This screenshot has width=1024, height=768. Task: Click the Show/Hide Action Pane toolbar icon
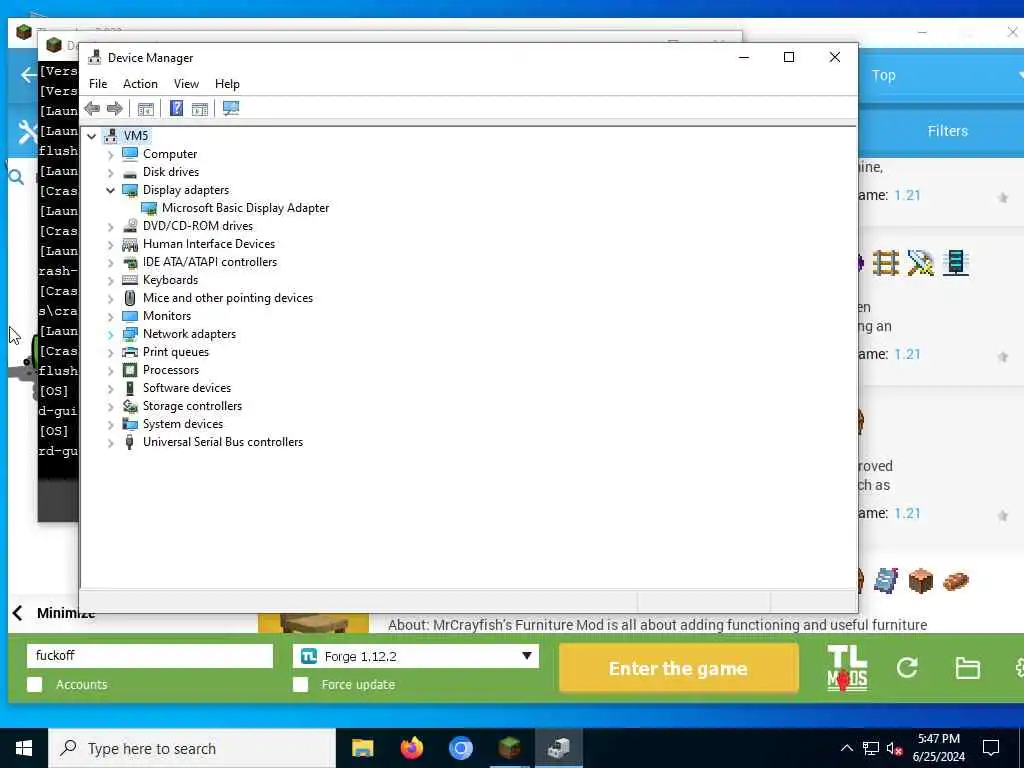click(200, 108)
